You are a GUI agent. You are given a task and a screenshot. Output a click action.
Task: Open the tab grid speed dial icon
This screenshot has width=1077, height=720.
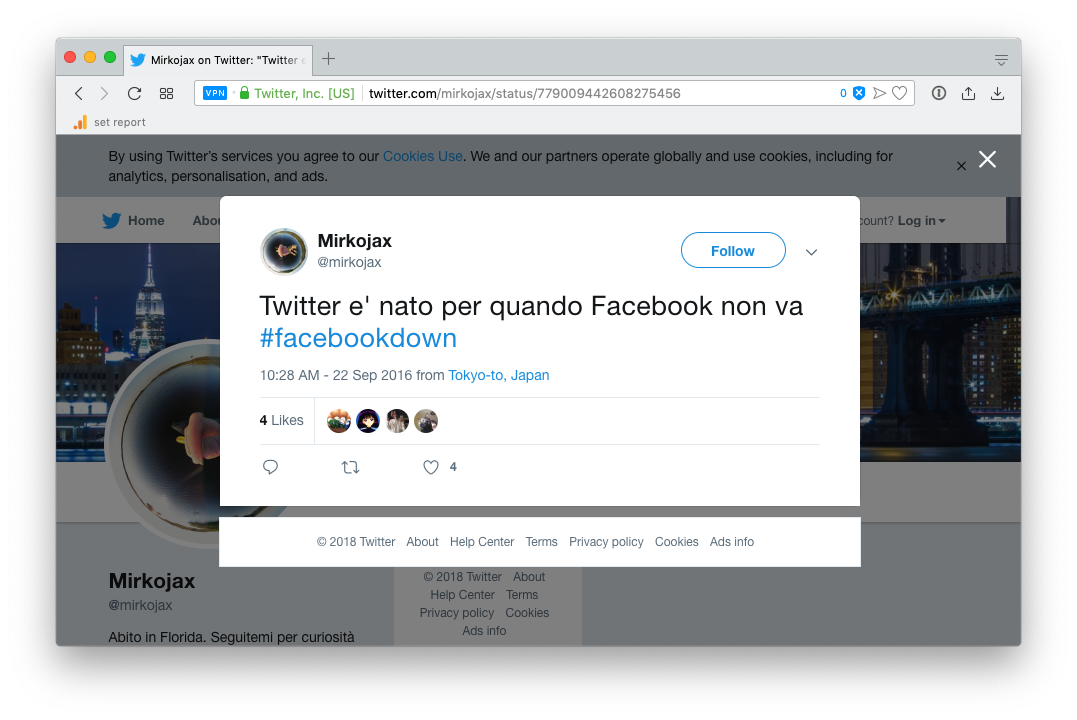pyautogui.click(x=166, y=93)
